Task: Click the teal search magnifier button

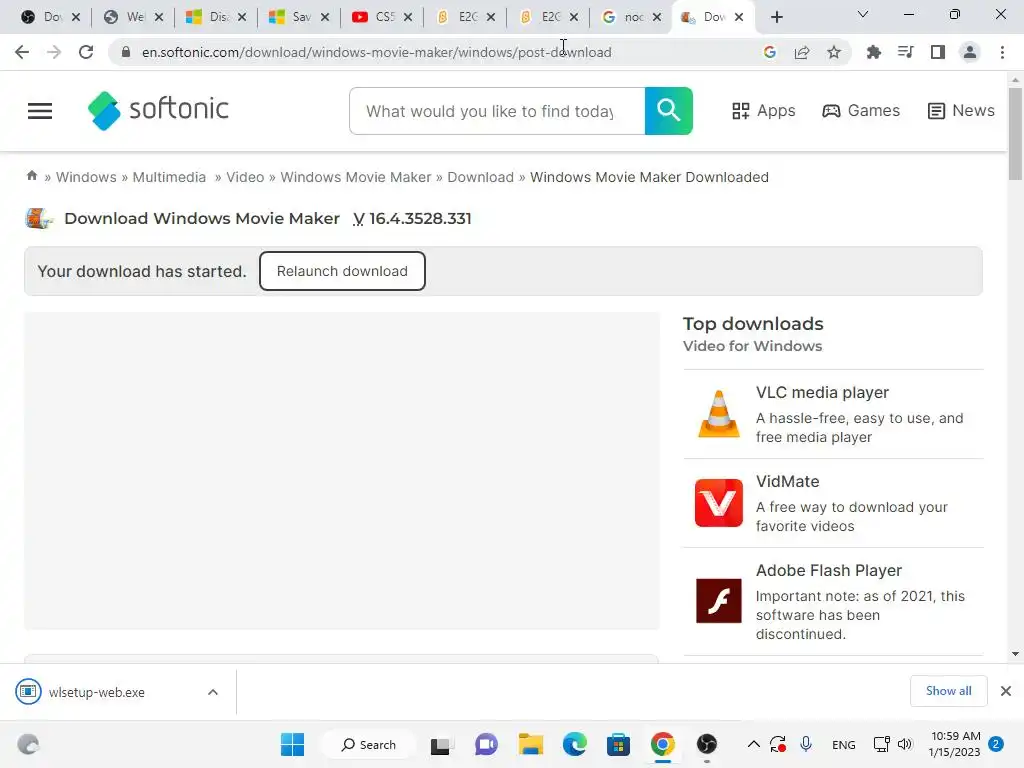Action: click(668, 110)
